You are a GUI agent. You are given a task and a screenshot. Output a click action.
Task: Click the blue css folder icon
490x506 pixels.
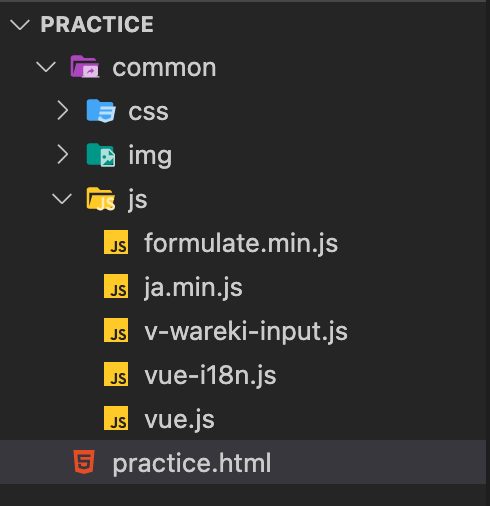[101, 111]
